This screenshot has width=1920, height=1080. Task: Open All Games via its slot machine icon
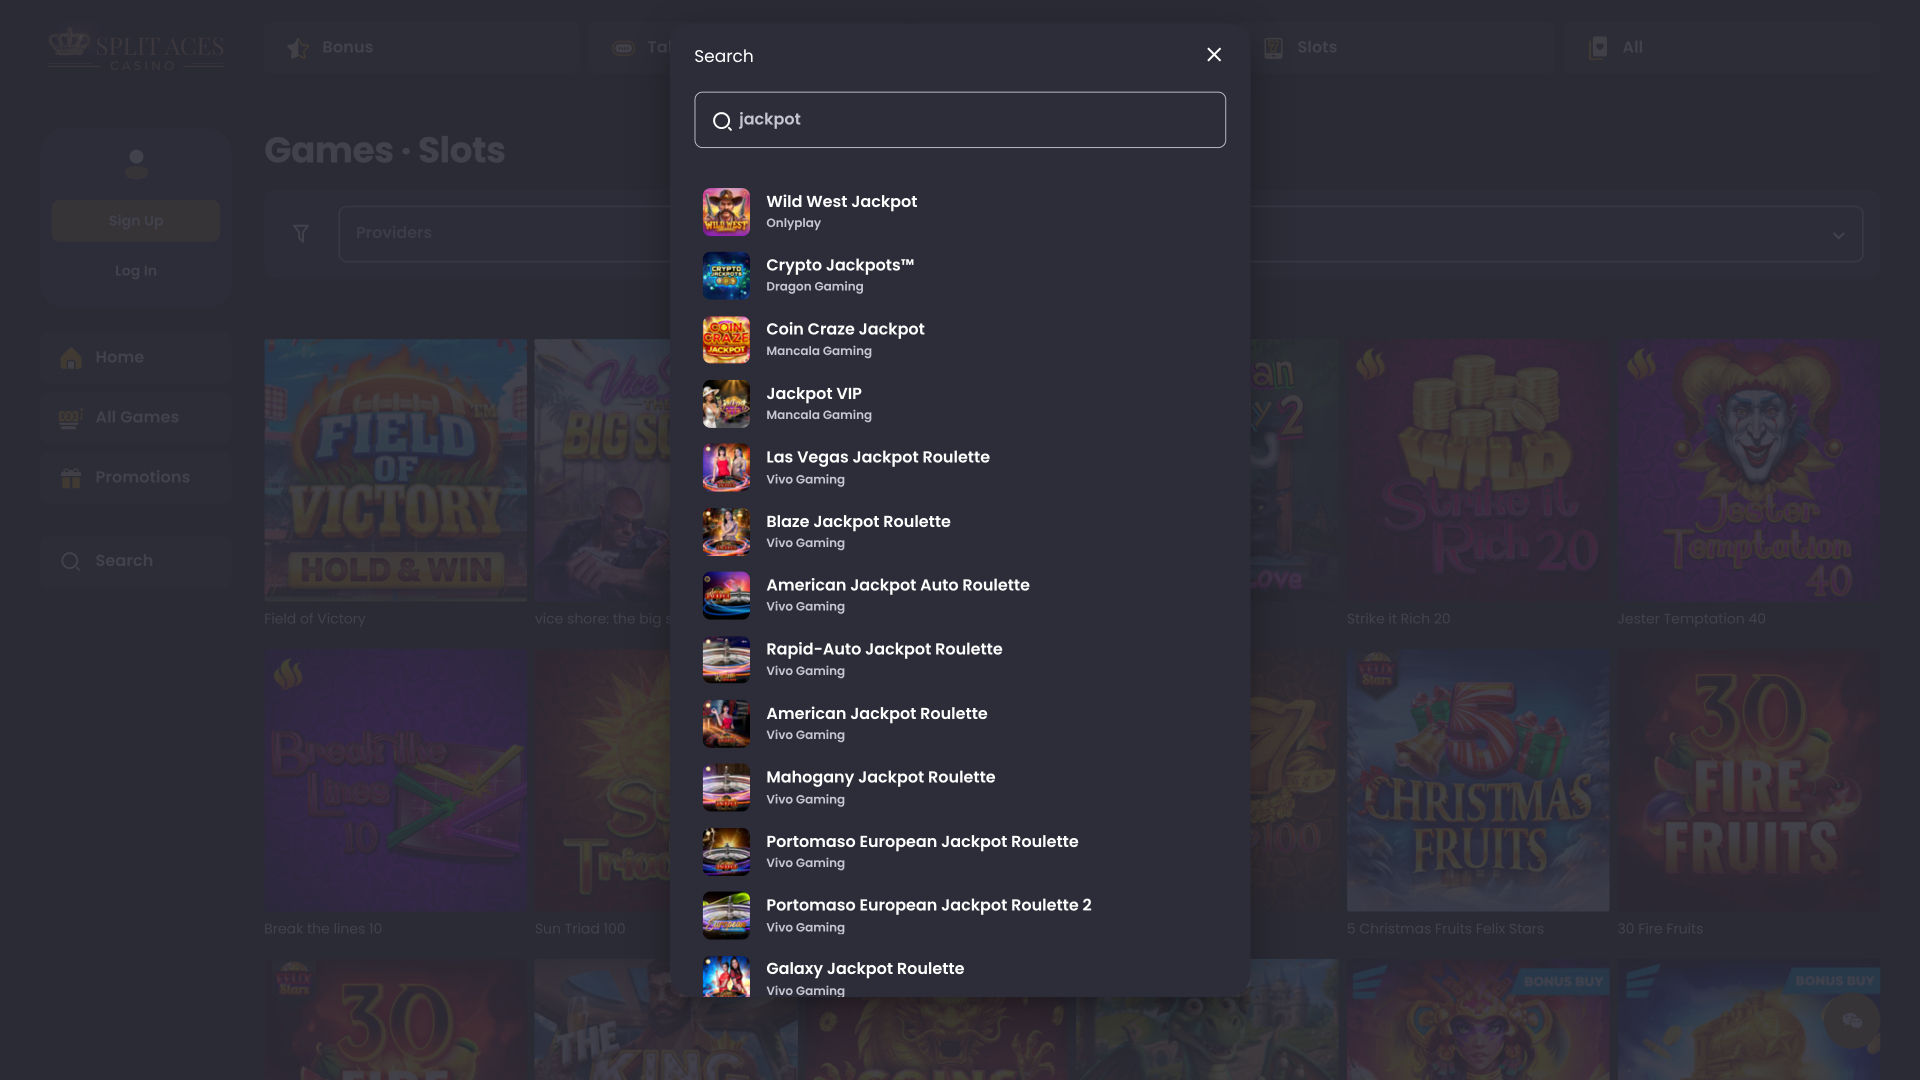(69, 418)
